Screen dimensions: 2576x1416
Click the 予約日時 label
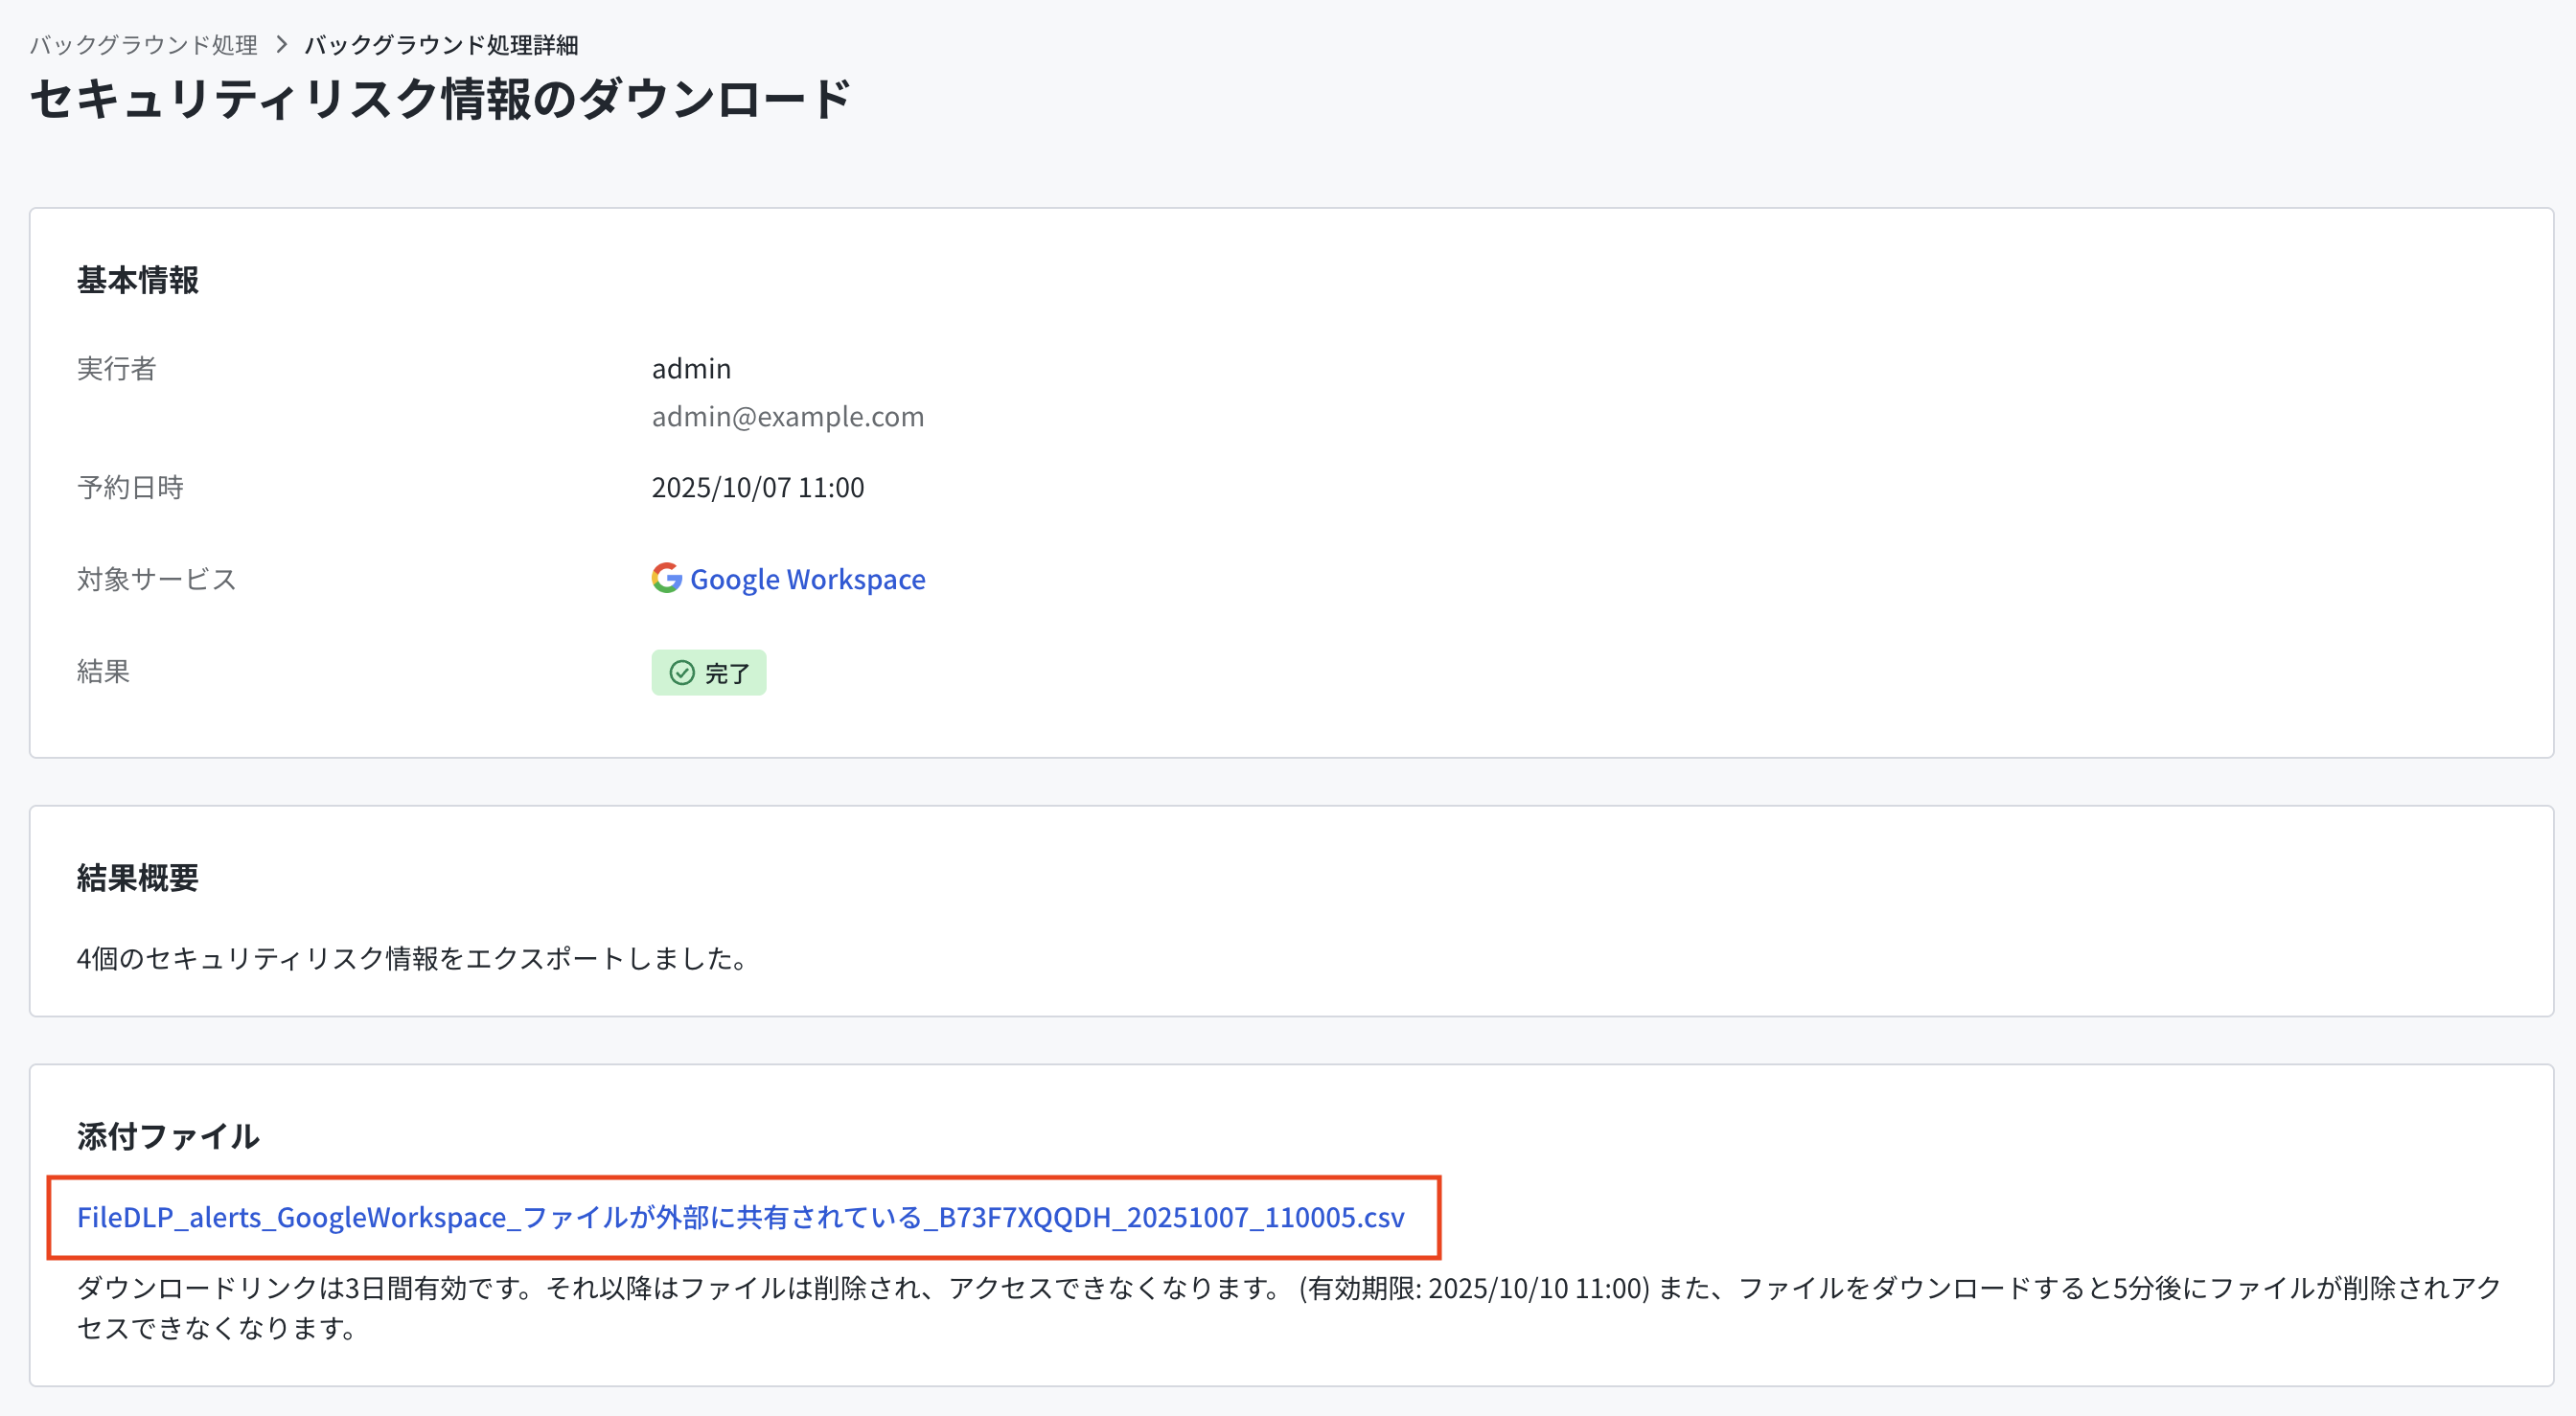tap(130, 487)
